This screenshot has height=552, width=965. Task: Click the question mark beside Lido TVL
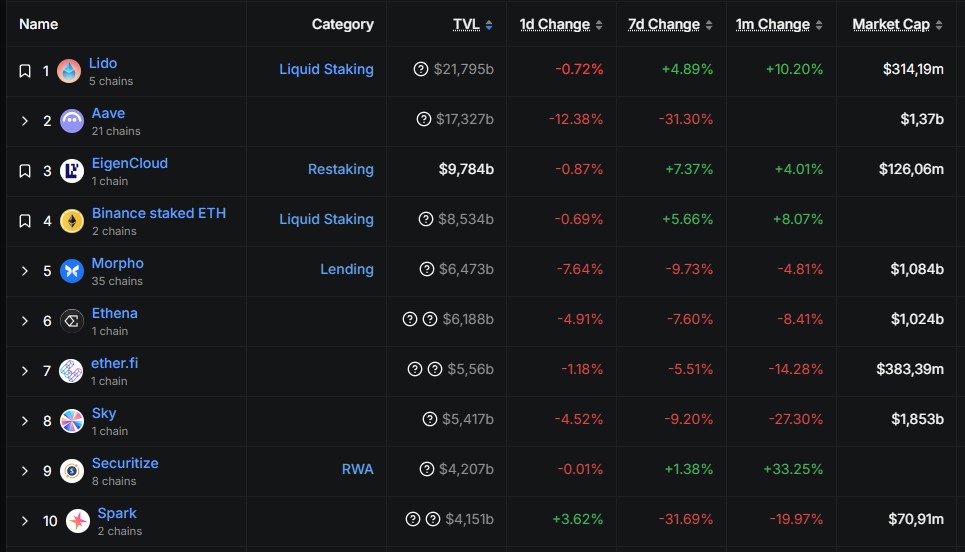[421, 70]
